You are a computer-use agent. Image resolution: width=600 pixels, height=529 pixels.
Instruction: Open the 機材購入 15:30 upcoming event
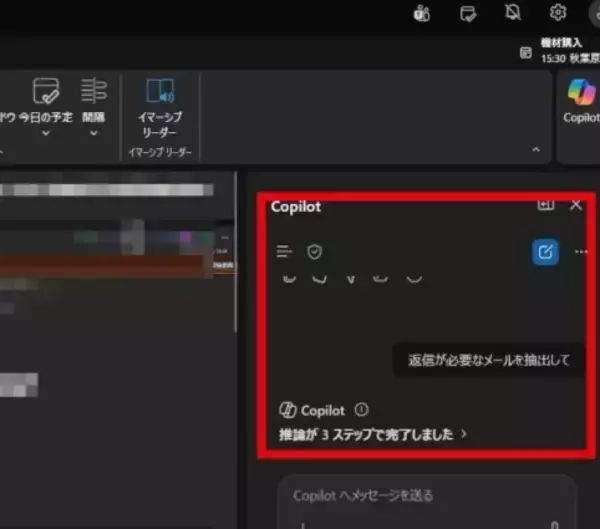click(570, 51)
